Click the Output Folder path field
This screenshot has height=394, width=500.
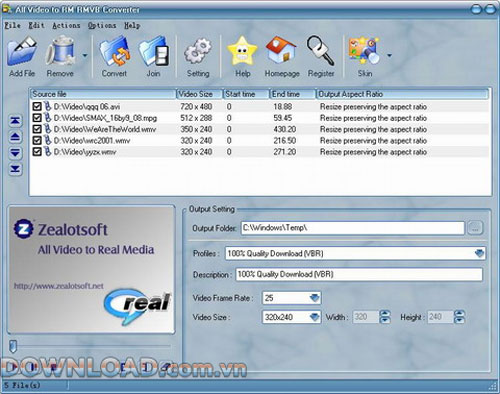tap(353, 228)
